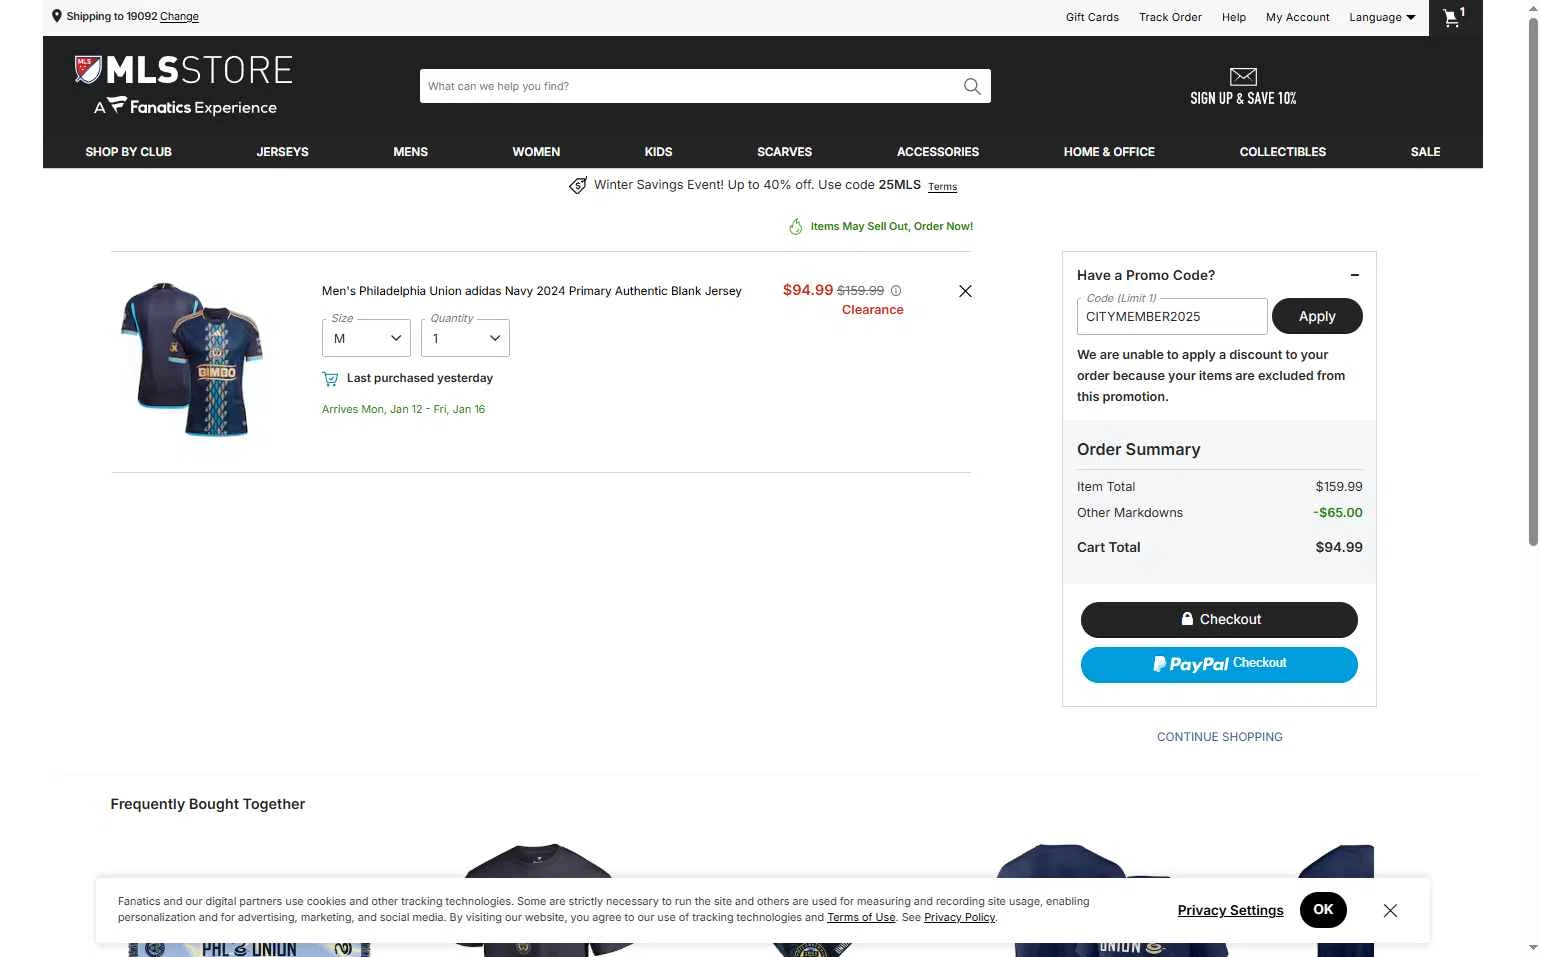Open the Jerseys menu
Image resolution: width=1541 pixels, height=957 pixels.
(282, 152)
